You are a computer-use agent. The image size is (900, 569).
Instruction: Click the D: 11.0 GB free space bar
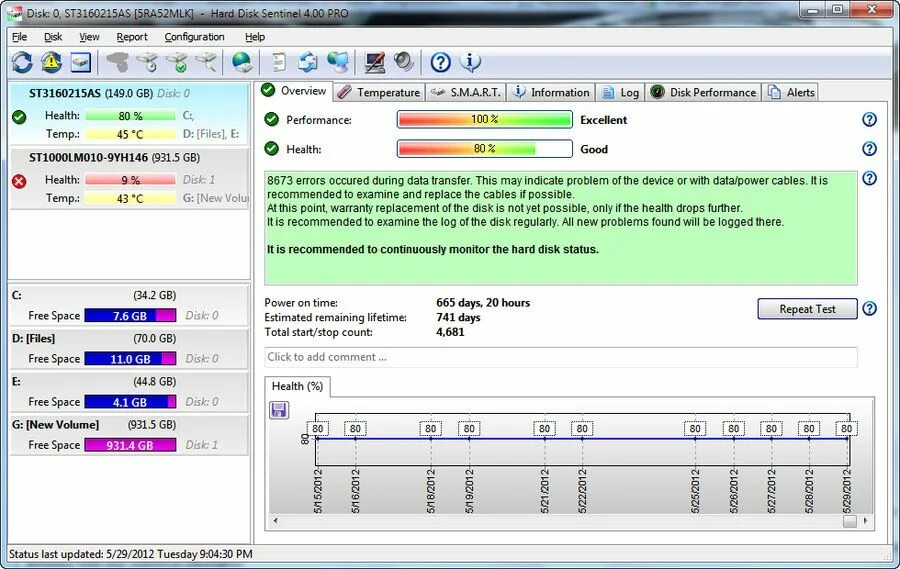click(x=130, y=359)
